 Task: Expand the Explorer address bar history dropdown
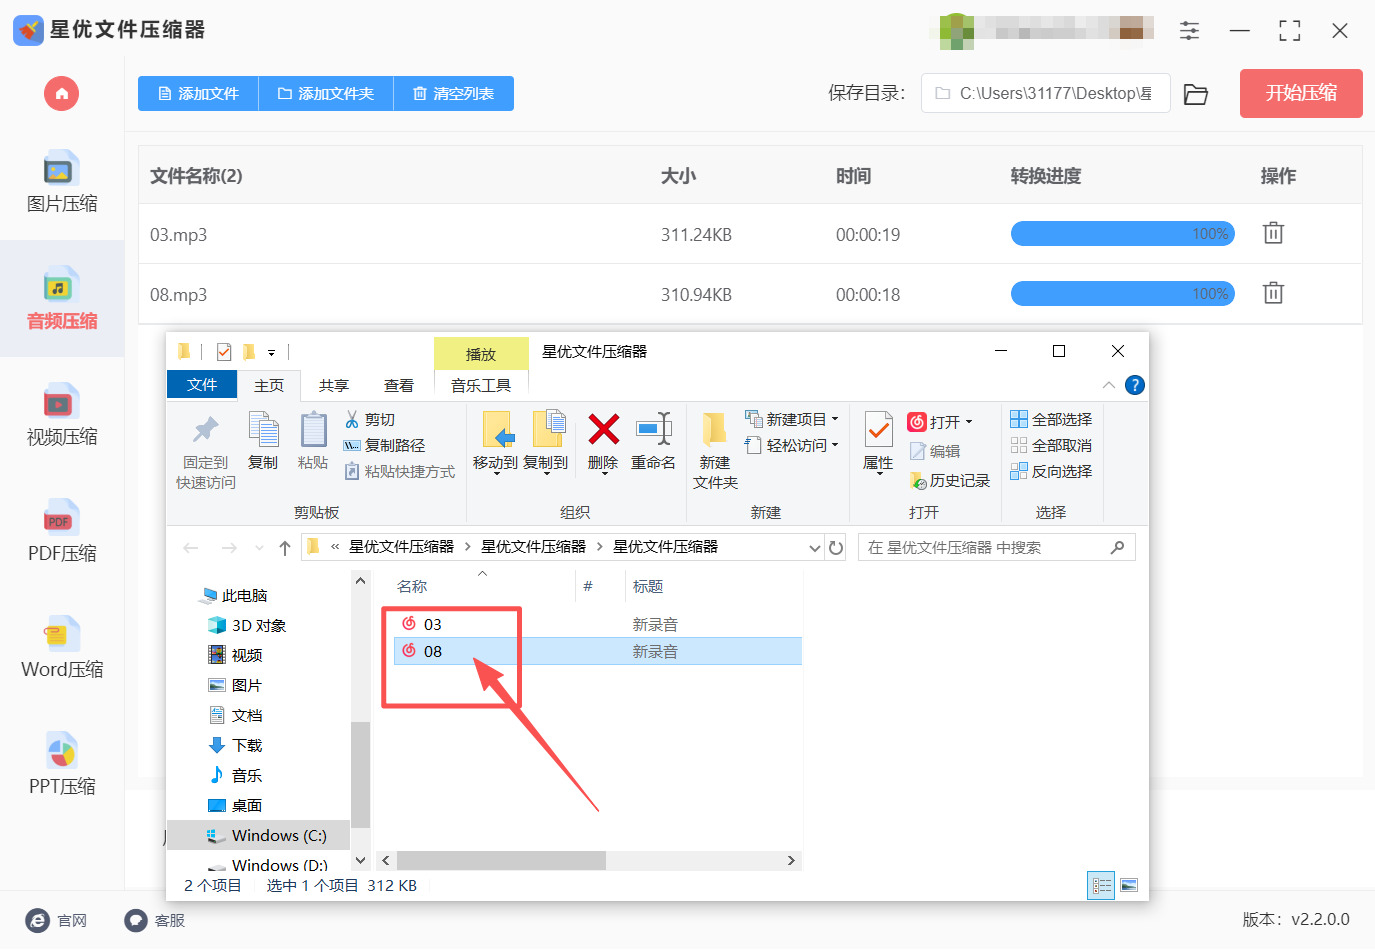click(x=815, y=547)
